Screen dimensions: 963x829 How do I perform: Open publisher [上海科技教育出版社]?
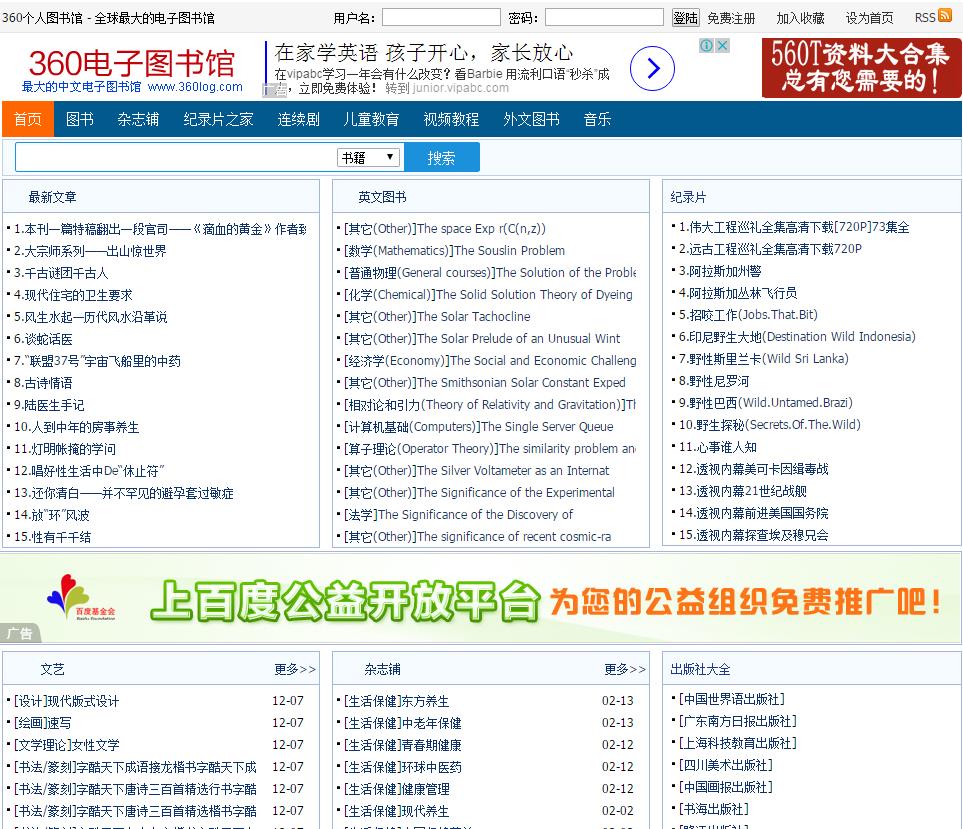tap(738, 744)
